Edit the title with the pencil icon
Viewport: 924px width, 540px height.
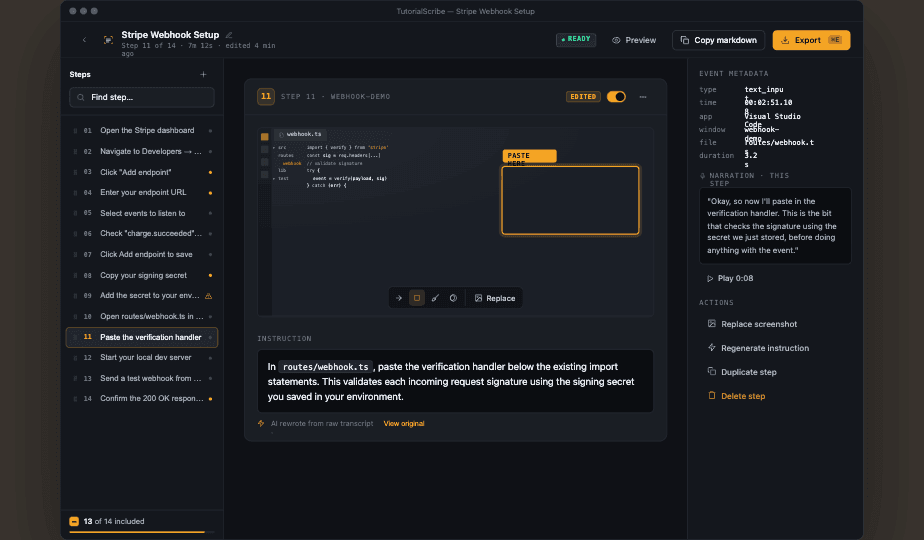click(229, 35)
